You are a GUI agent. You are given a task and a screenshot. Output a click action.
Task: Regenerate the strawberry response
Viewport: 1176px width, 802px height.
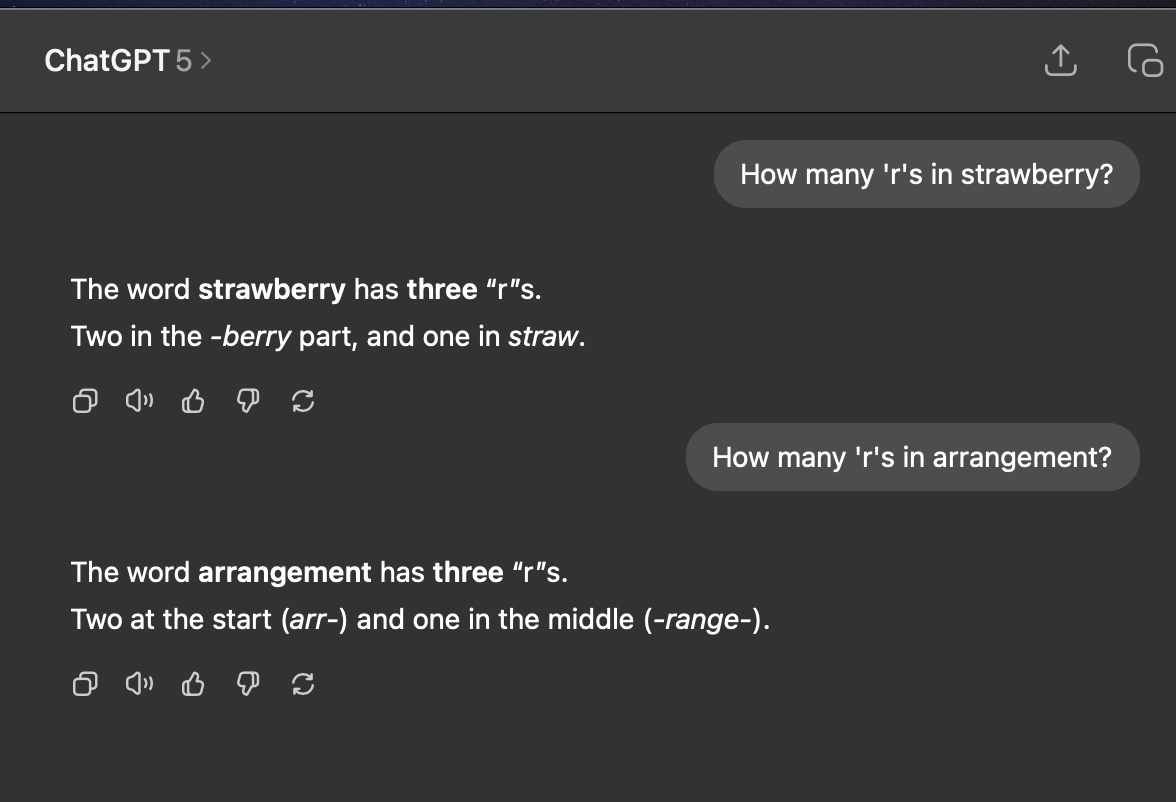[302, 402]
